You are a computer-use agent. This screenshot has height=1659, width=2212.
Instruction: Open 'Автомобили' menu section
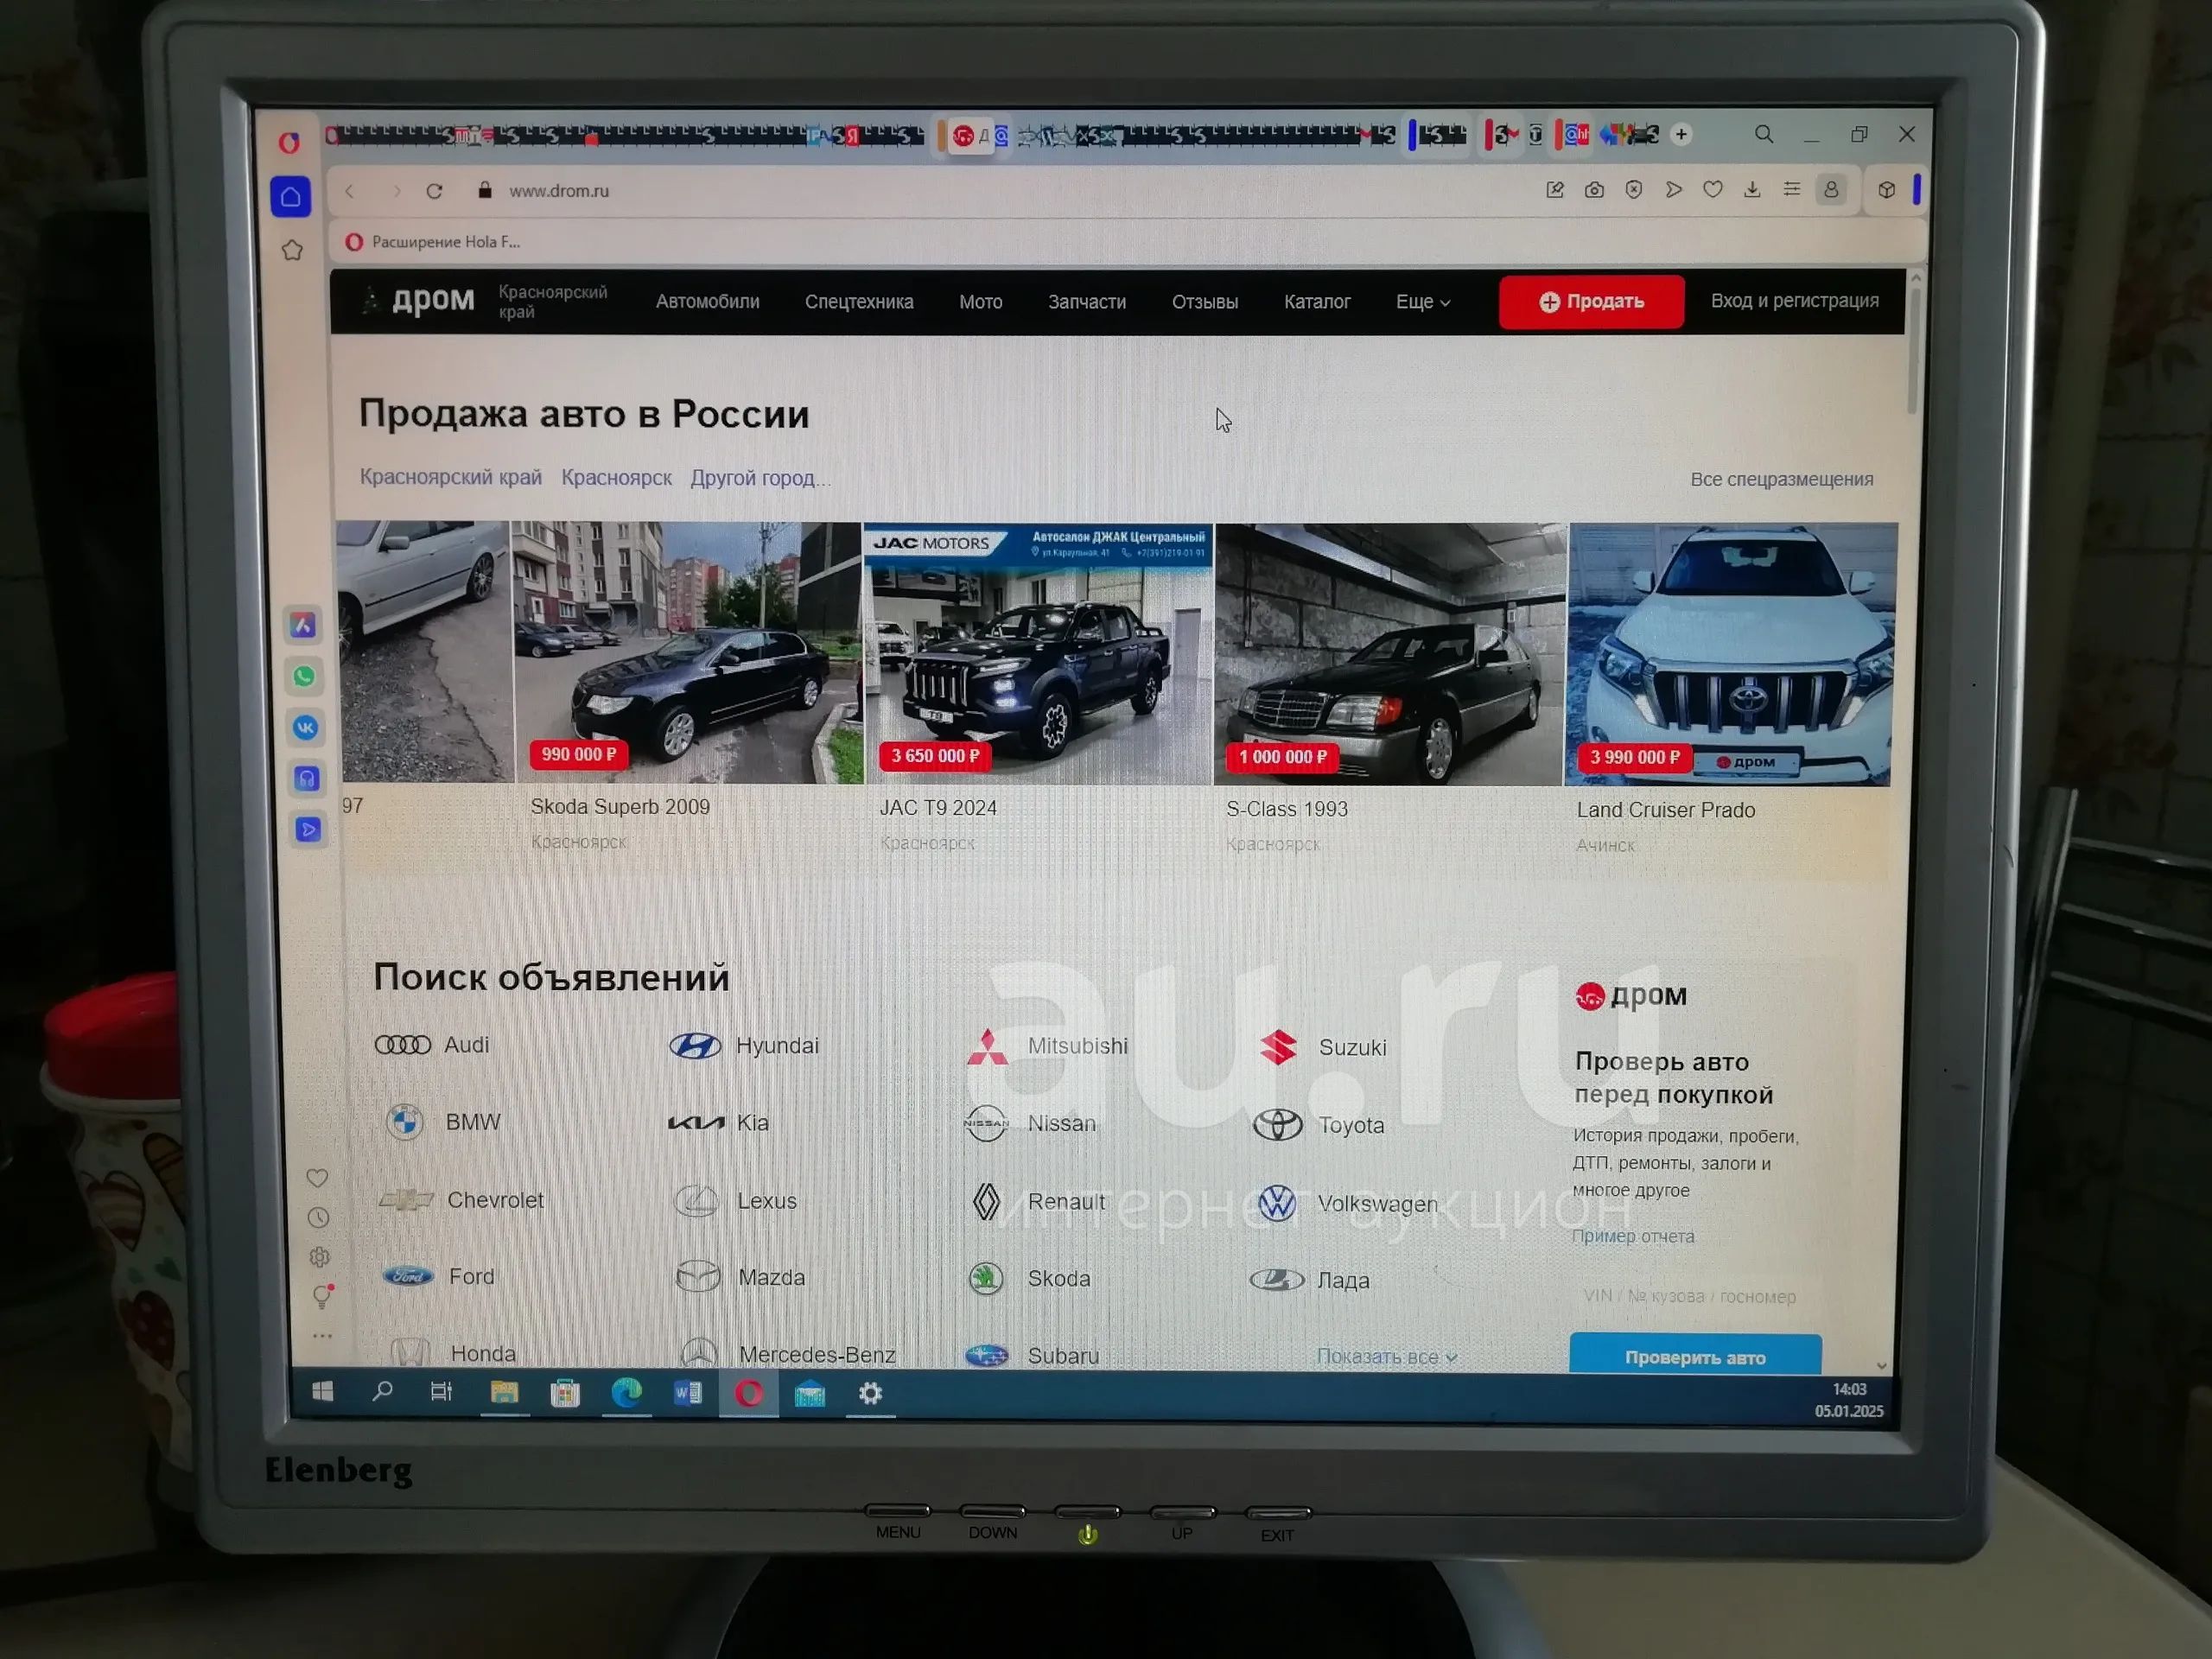707,301
